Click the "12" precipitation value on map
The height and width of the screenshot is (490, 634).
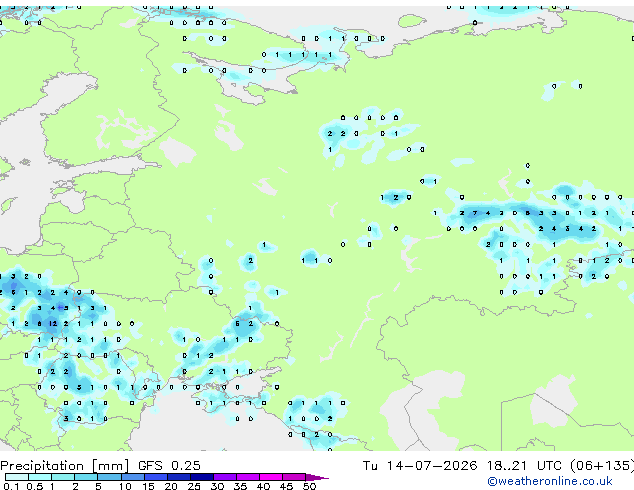[53, 324]
